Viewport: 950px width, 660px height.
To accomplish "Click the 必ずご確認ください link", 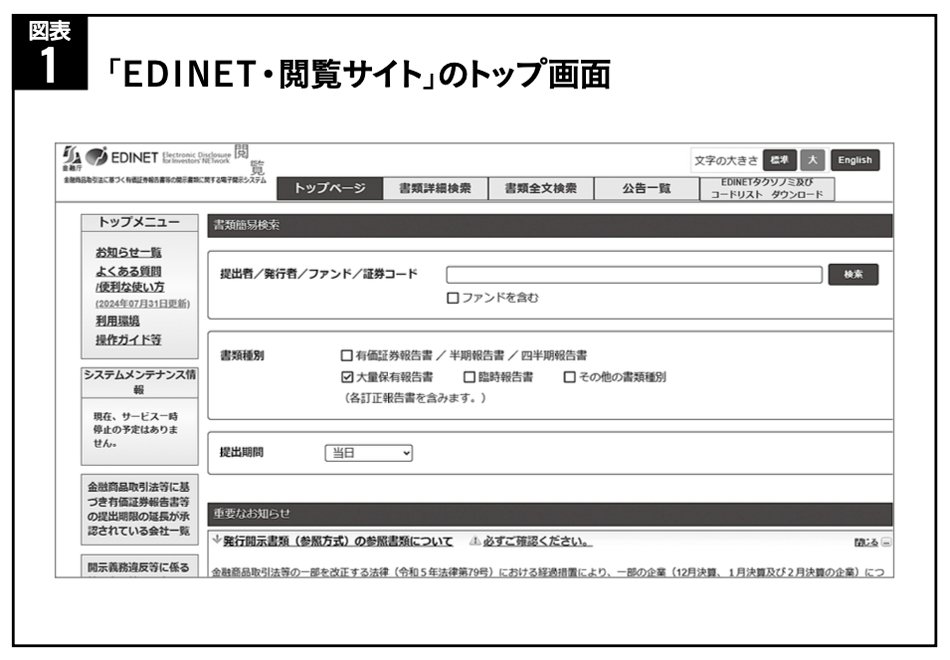I will point(537,541).
